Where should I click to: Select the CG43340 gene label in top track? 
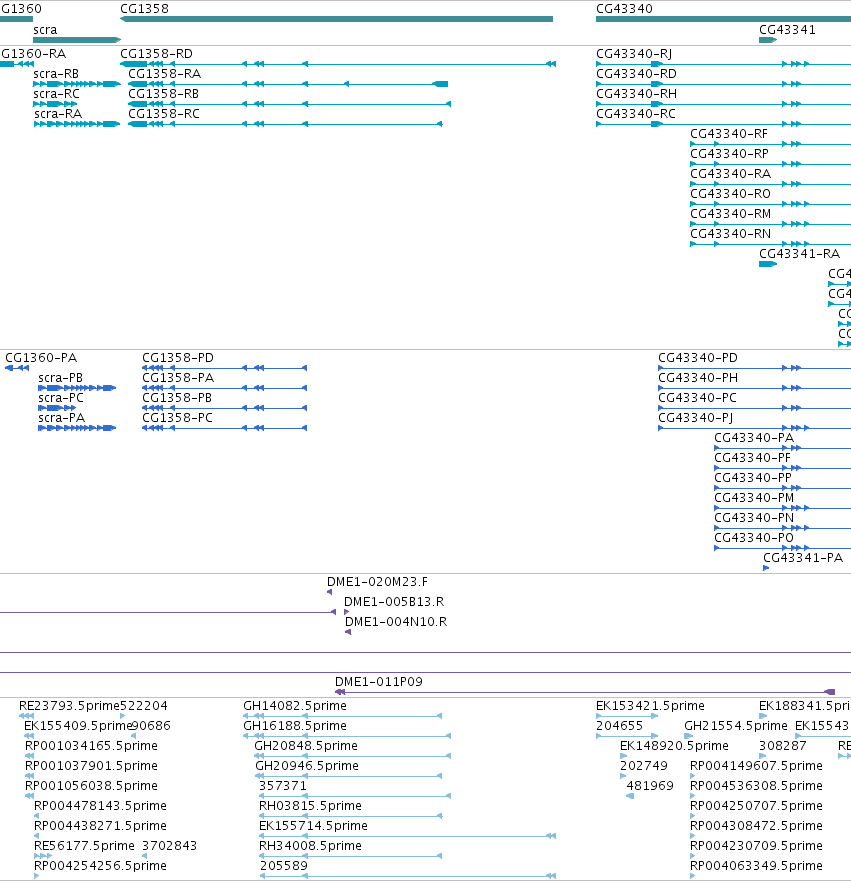(x=624, y=8)
